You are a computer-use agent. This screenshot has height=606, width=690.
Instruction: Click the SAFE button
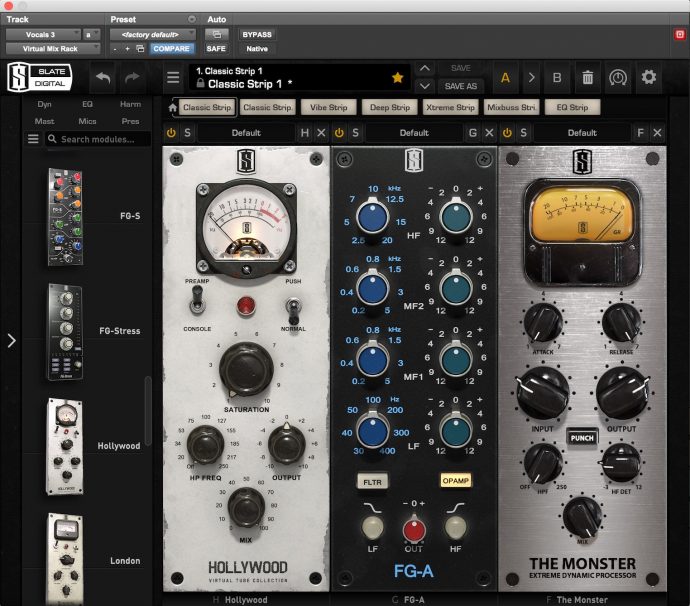[216, 48]
